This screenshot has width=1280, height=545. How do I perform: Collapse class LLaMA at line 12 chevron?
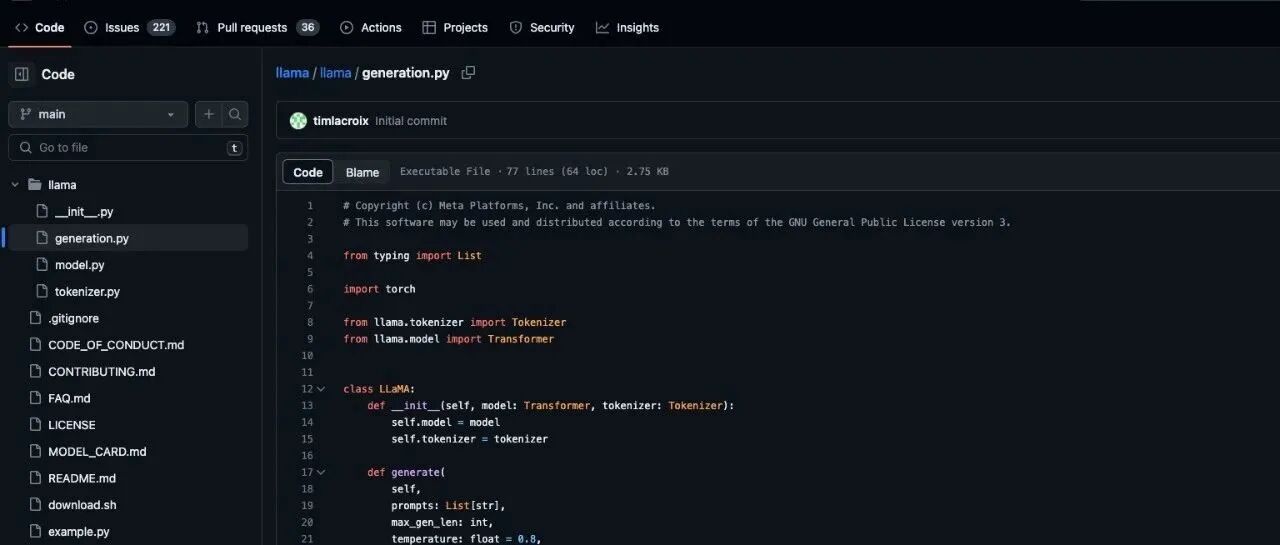pos(320,389)
